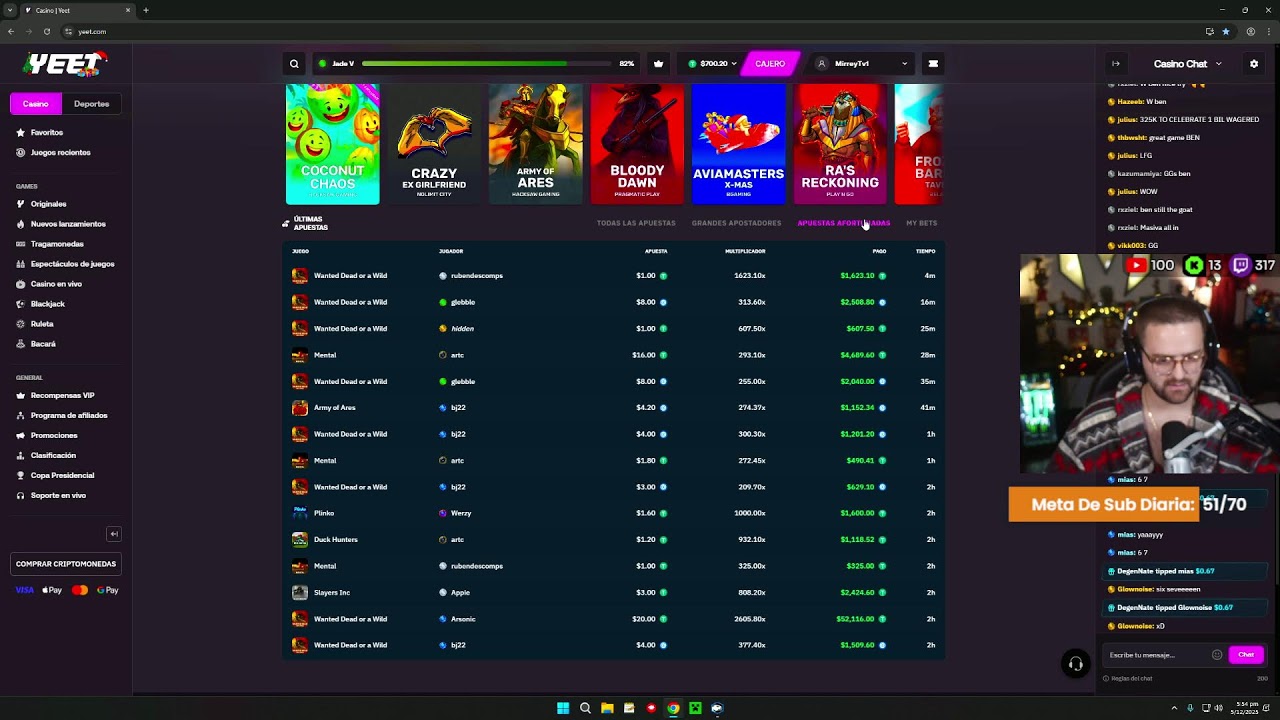Click the $52,116.00 payout value
Viewport: 1280px width, 720px height.
pos(855,619)
